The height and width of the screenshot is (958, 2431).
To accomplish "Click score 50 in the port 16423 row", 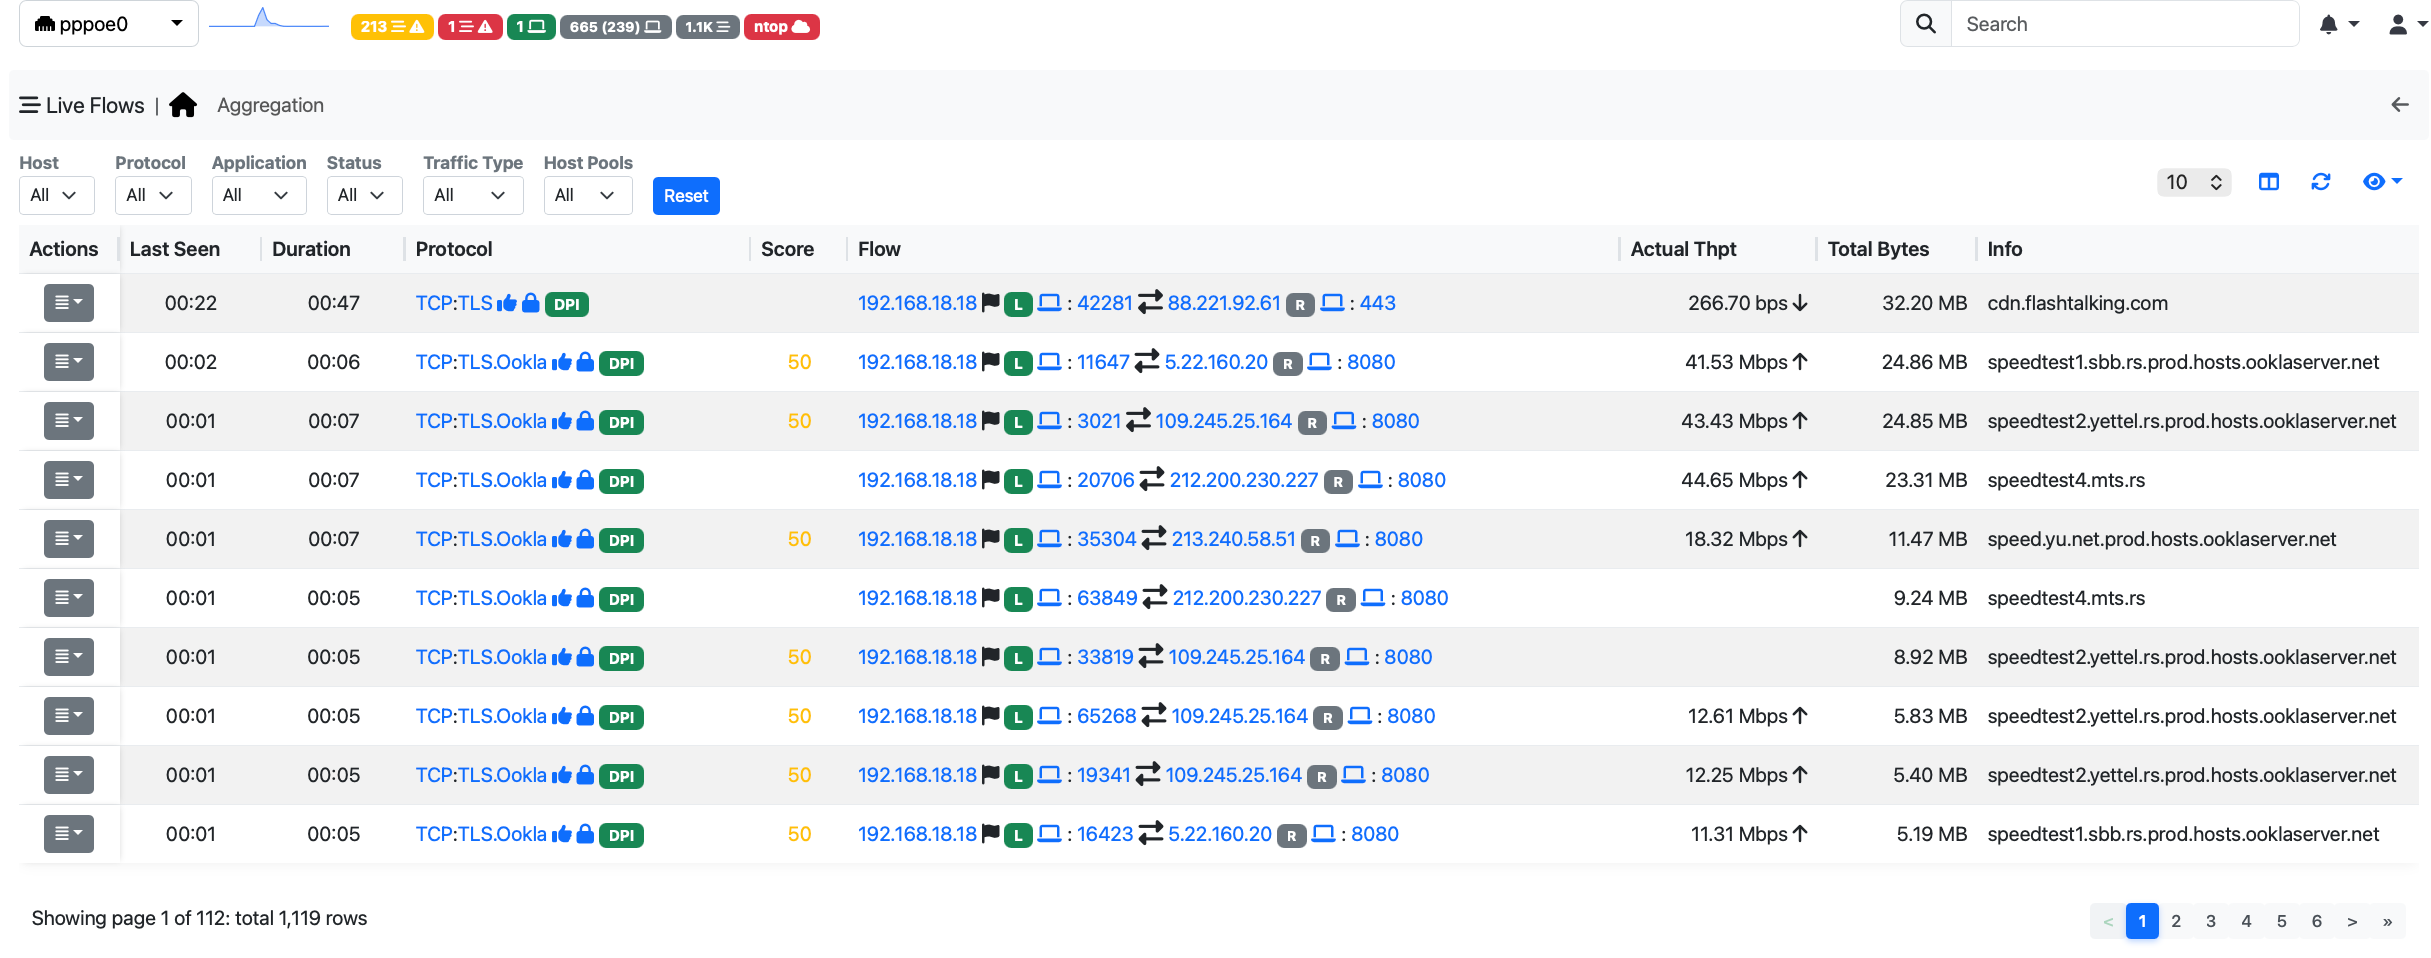I will coord(799,834).
